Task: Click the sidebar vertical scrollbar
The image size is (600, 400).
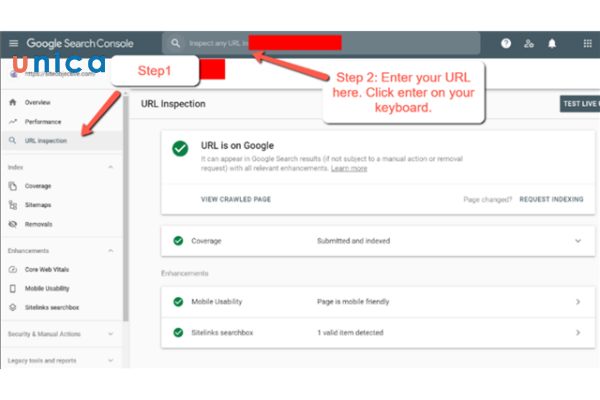Action: click(x=126, y=207)
